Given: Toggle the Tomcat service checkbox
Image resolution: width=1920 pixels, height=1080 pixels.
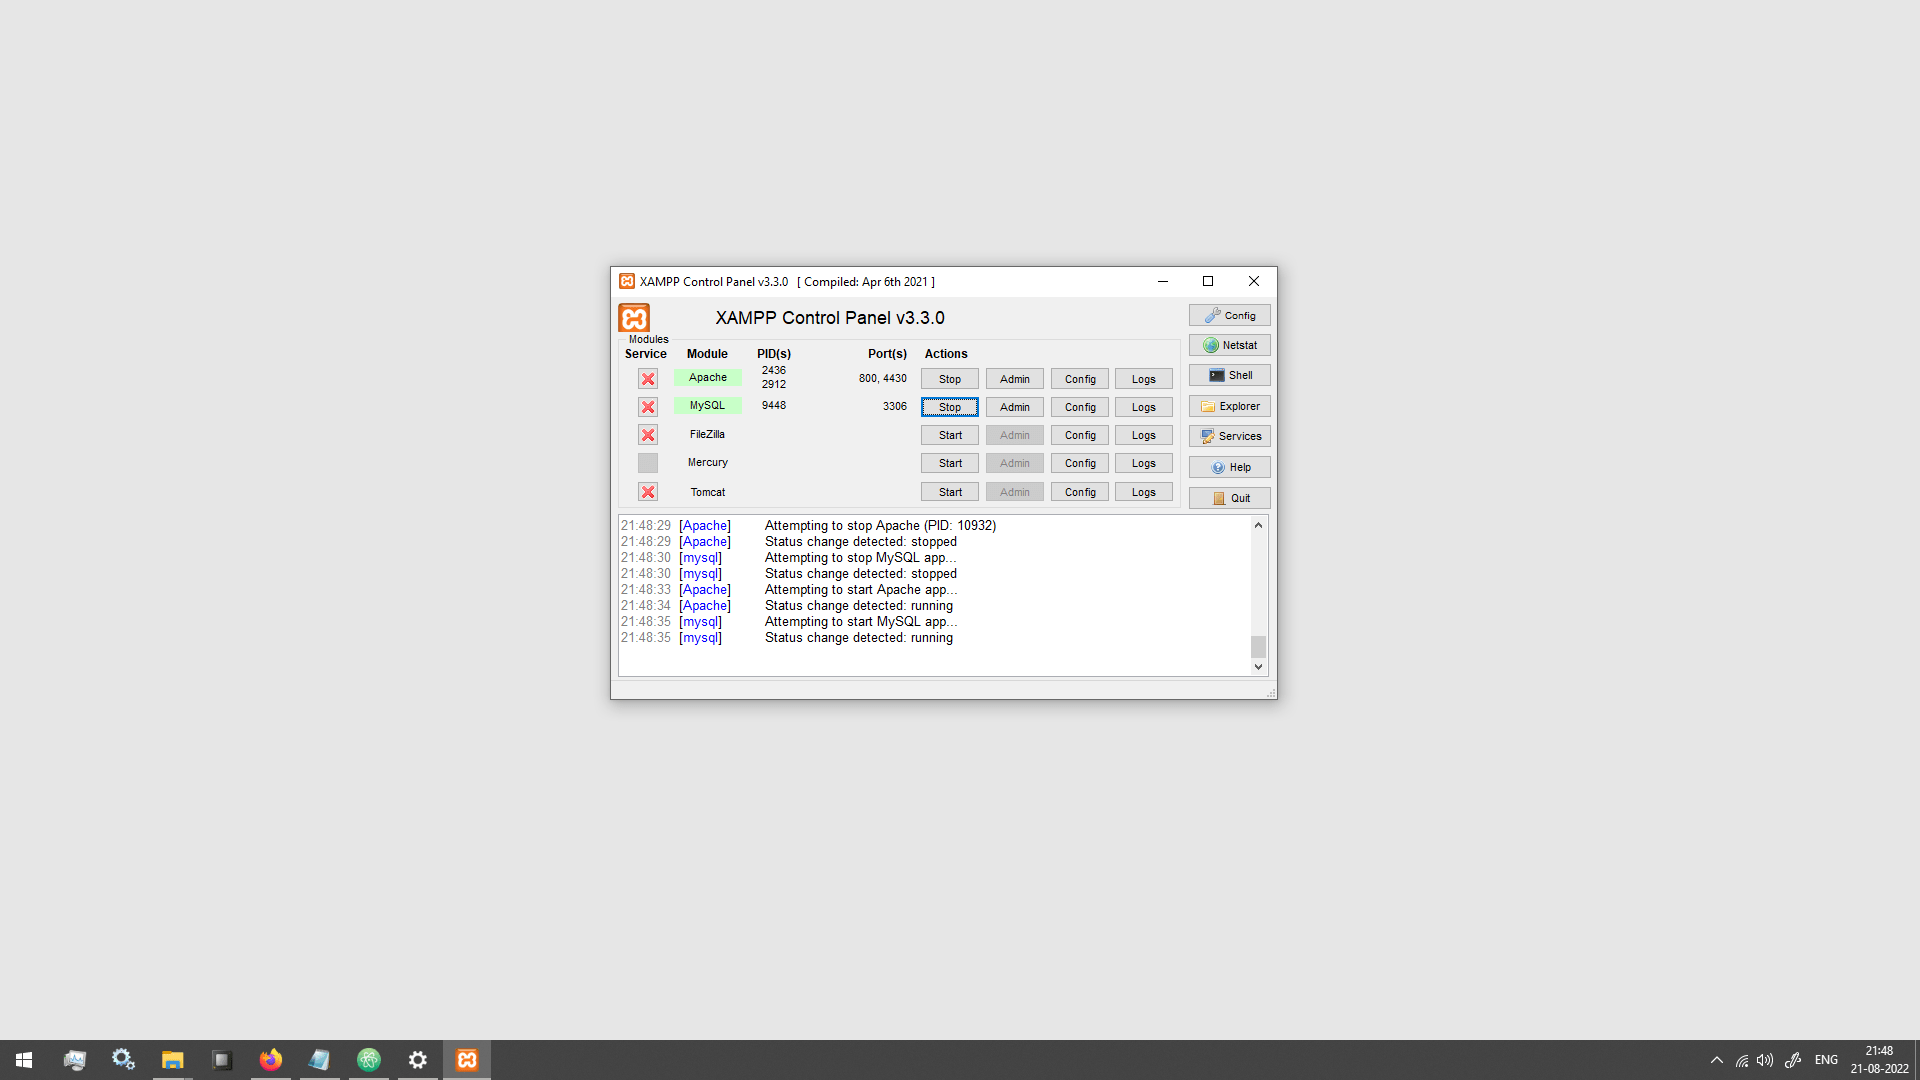Looking at the screenshot, I should pos(648,492).
